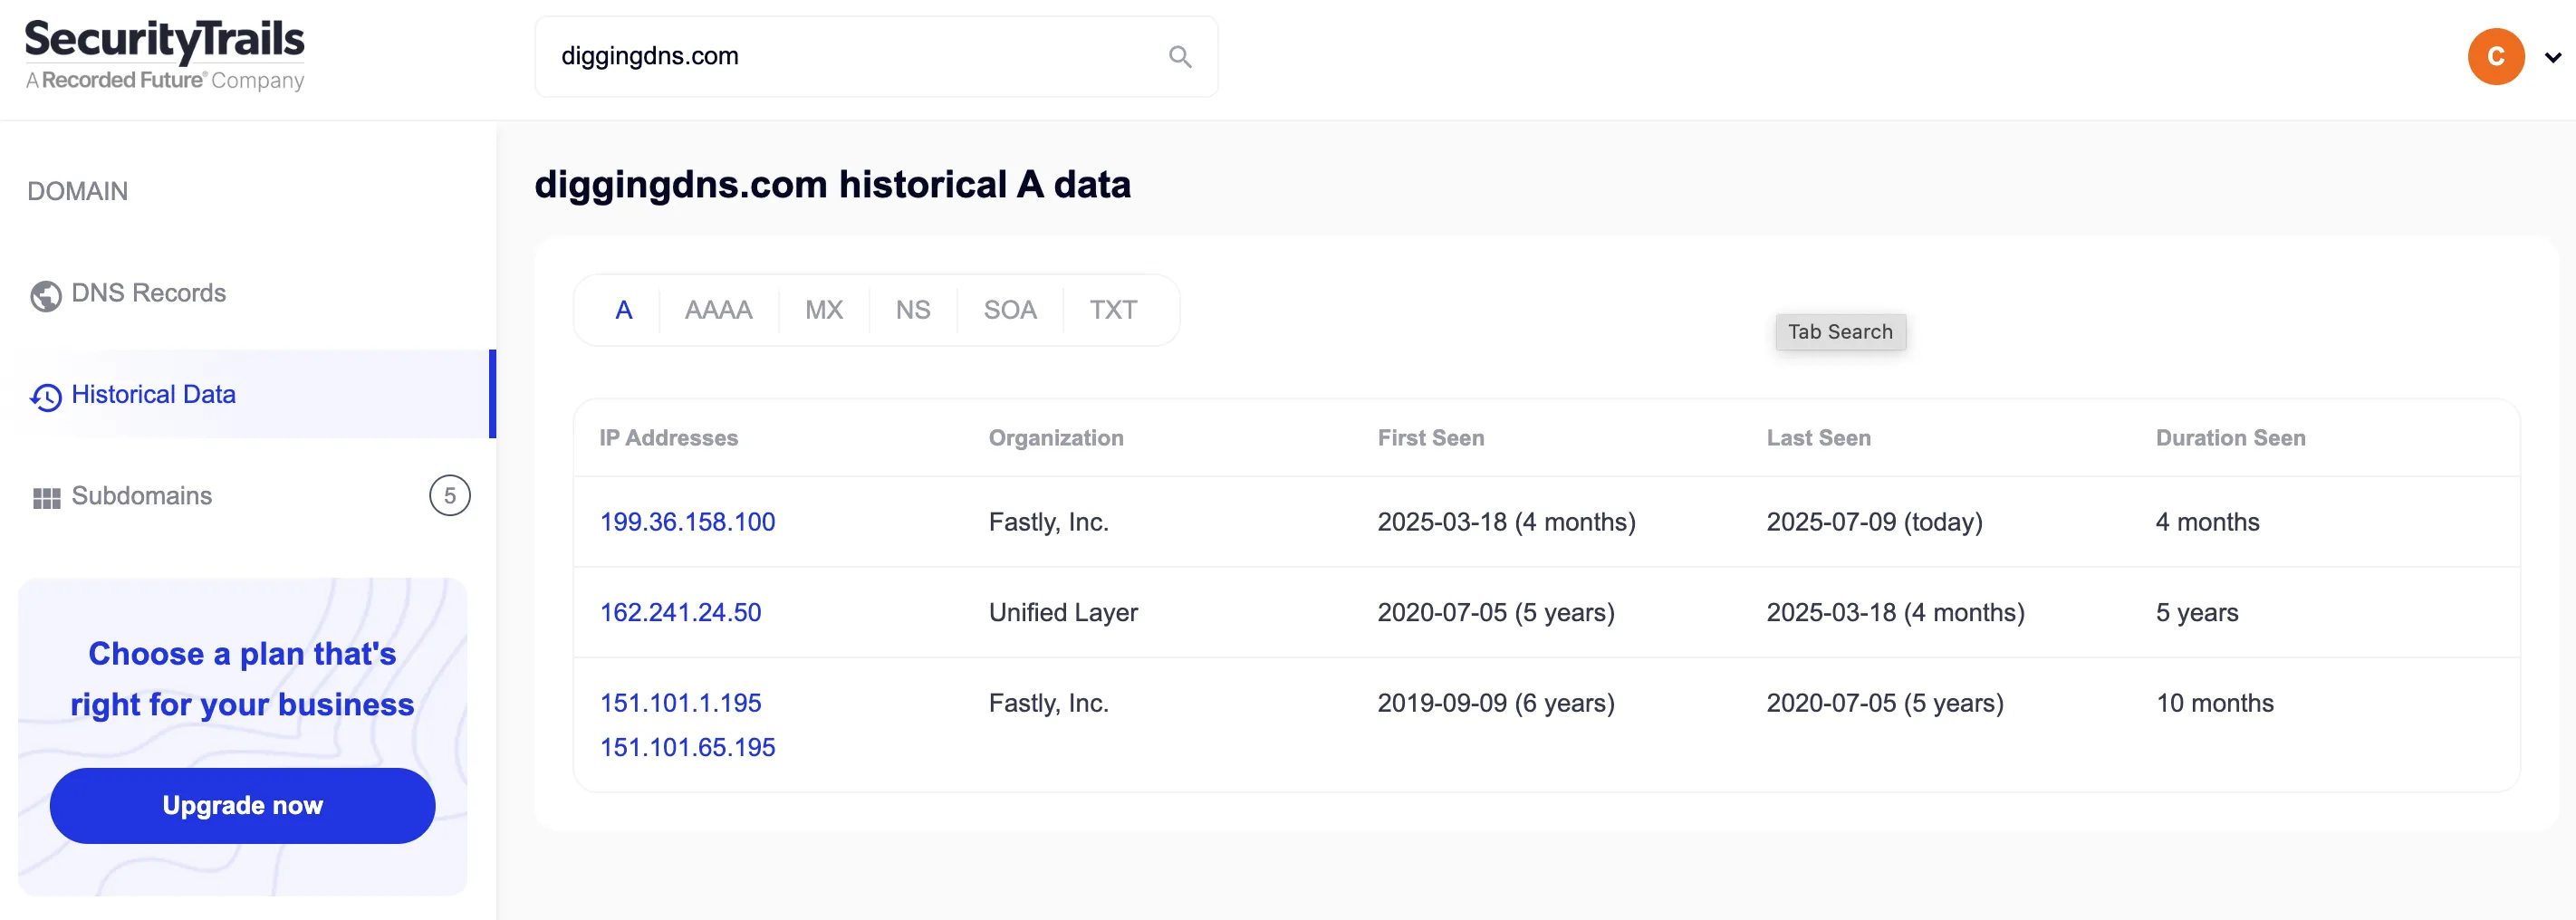Screen dimensions: 2576x920
Task: Click the orange user avatar
Action: (2495, 57)
